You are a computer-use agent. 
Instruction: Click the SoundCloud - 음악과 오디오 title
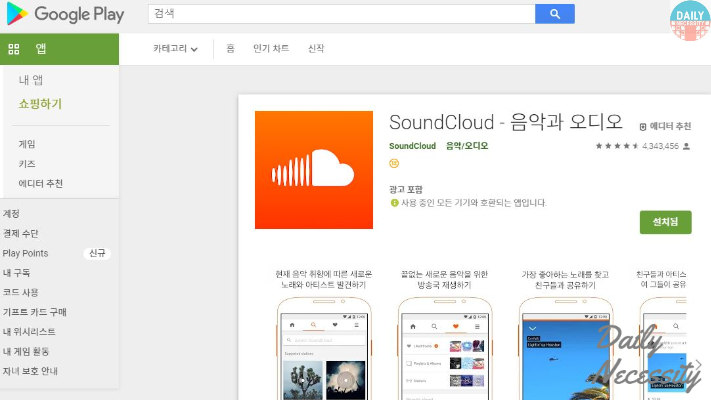click(x=506, y=122)
